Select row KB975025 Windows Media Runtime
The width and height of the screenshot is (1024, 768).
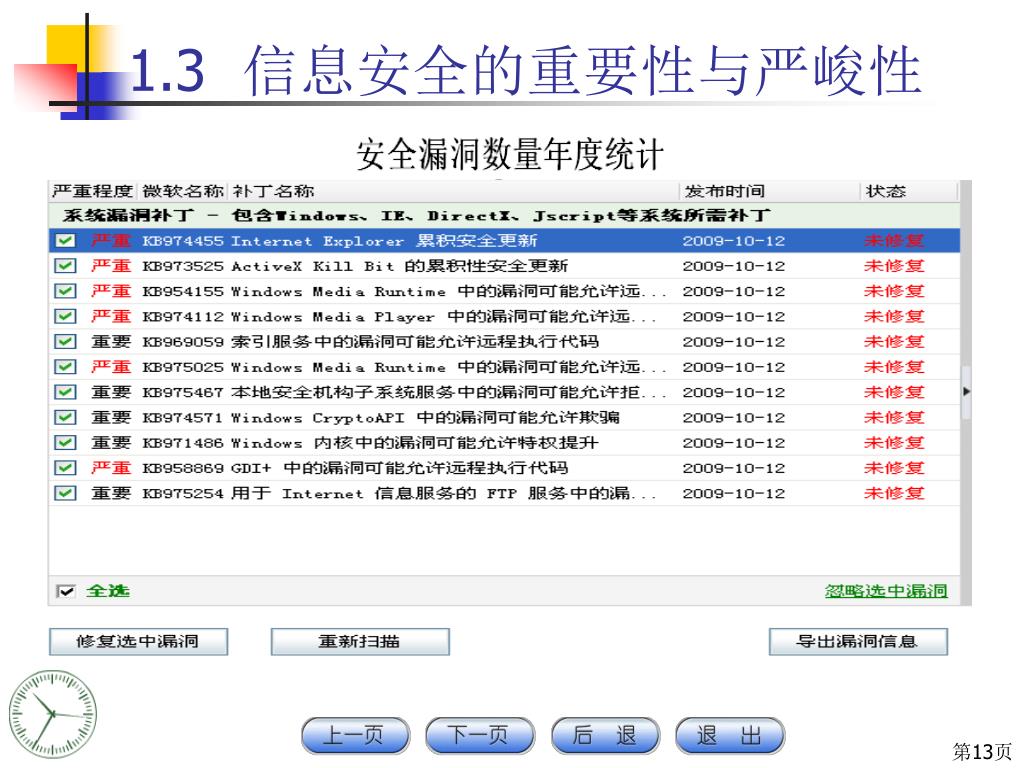tap(504, 367)
